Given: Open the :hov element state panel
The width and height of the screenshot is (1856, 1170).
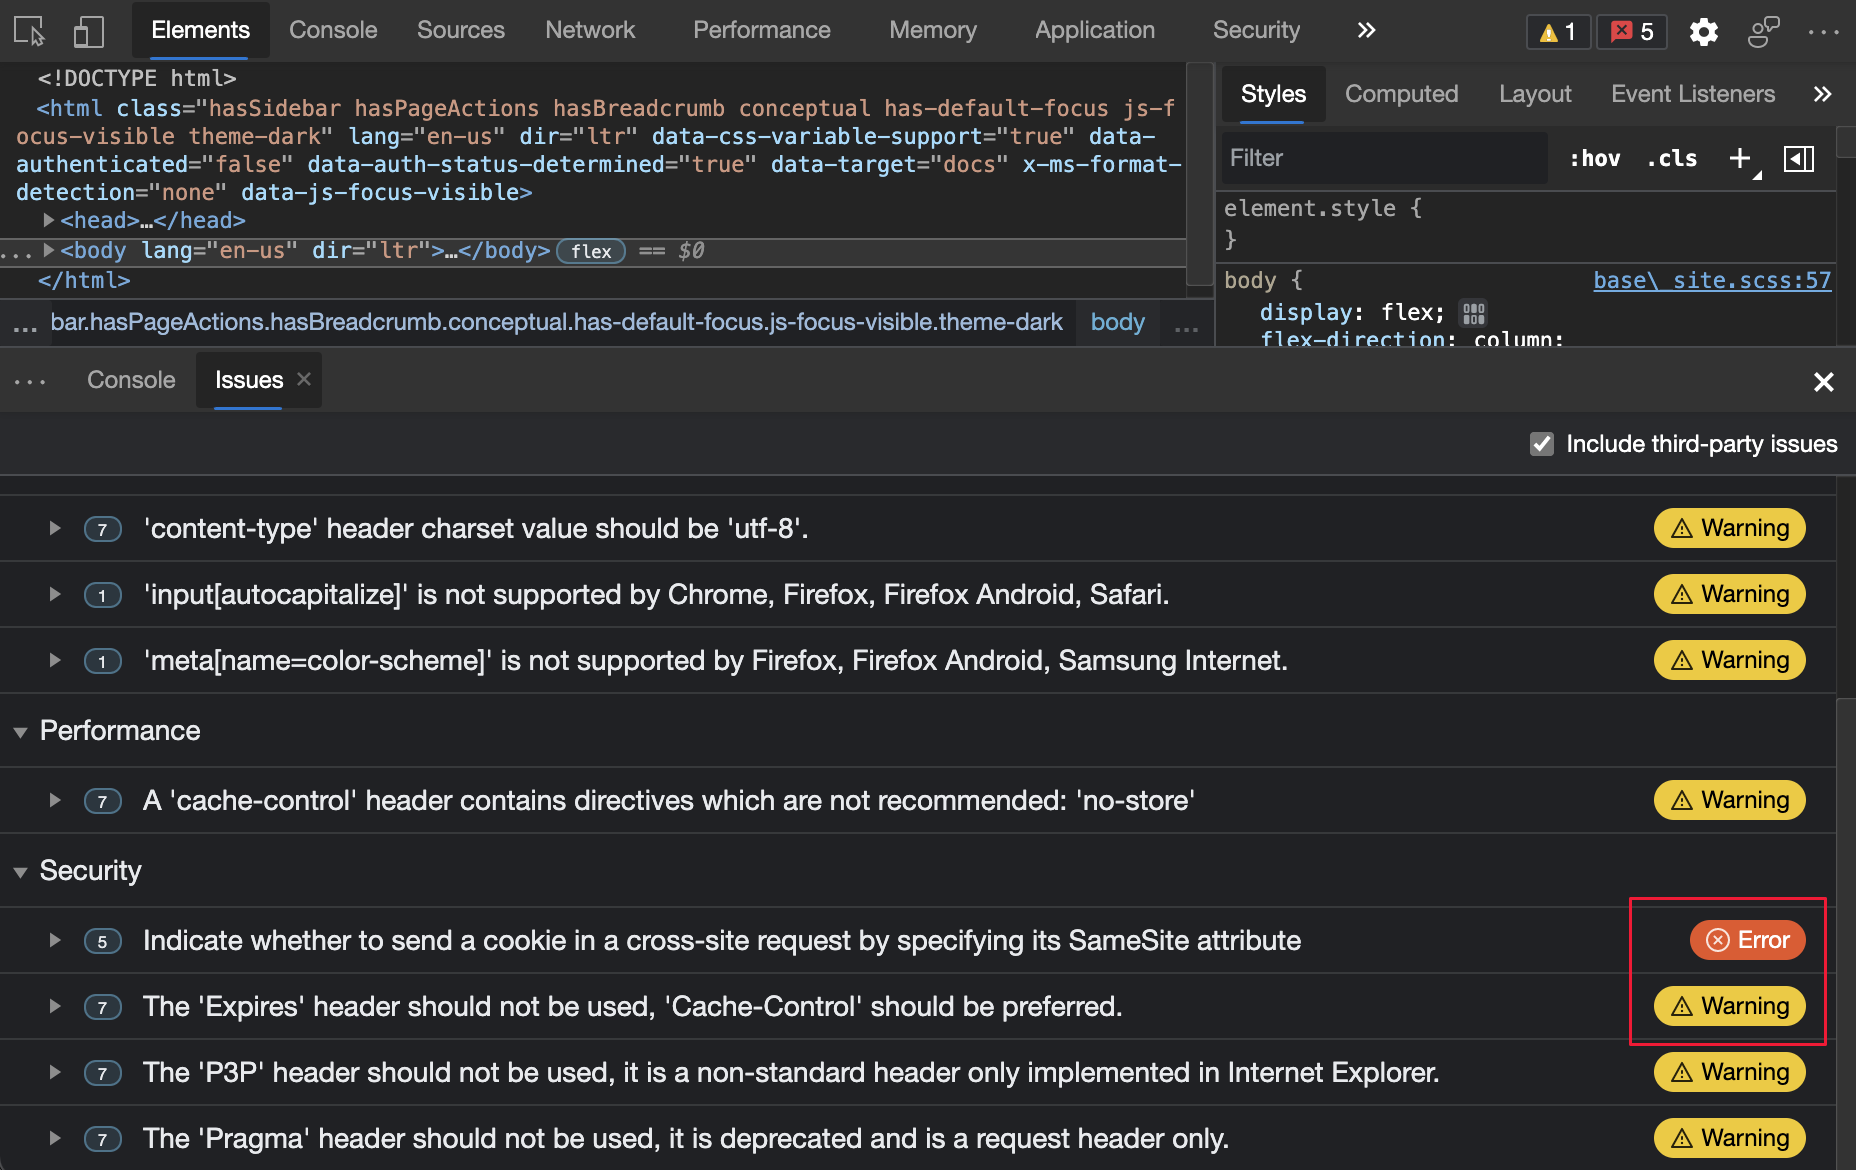Looking at the screenshot, I should [1594, 158].
